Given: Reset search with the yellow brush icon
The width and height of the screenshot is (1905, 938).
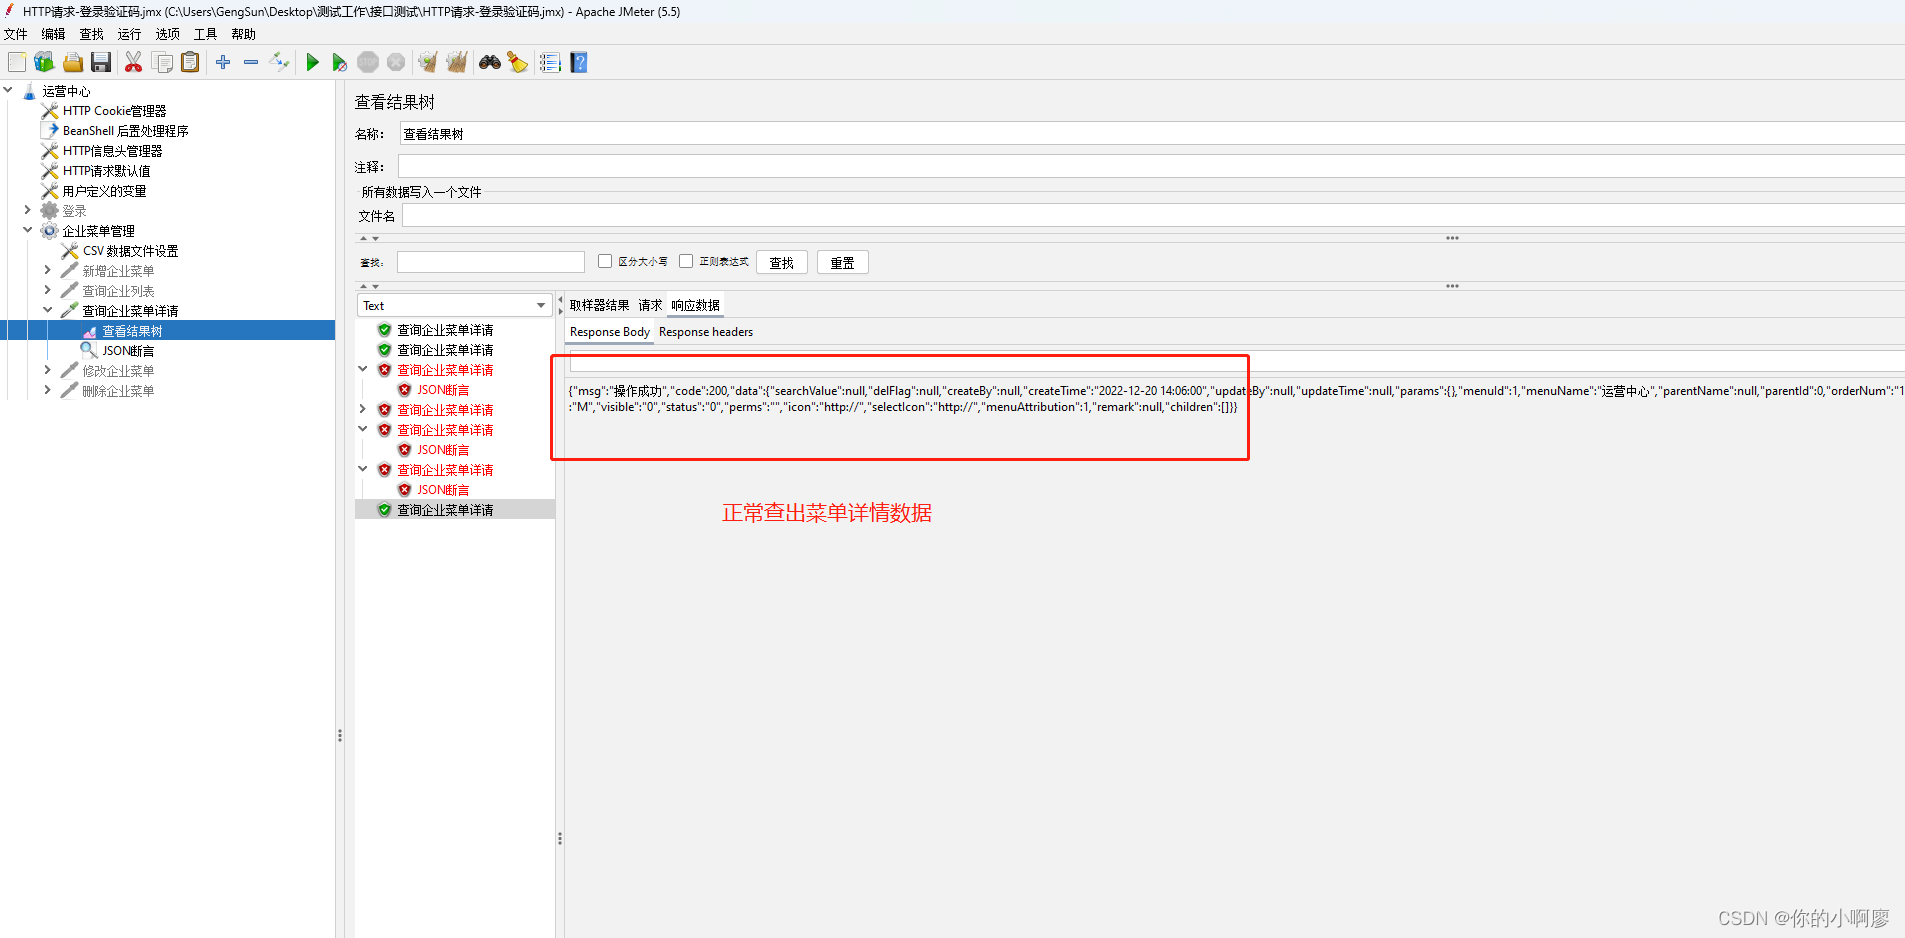Looking at the screenshot, I should (517, 62).
